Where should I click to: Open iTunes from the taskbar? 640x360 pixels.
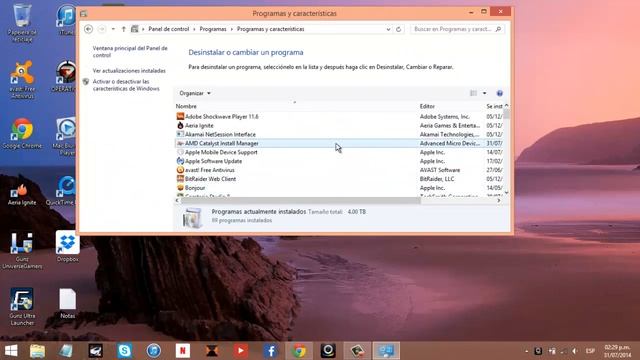(154, 351)
